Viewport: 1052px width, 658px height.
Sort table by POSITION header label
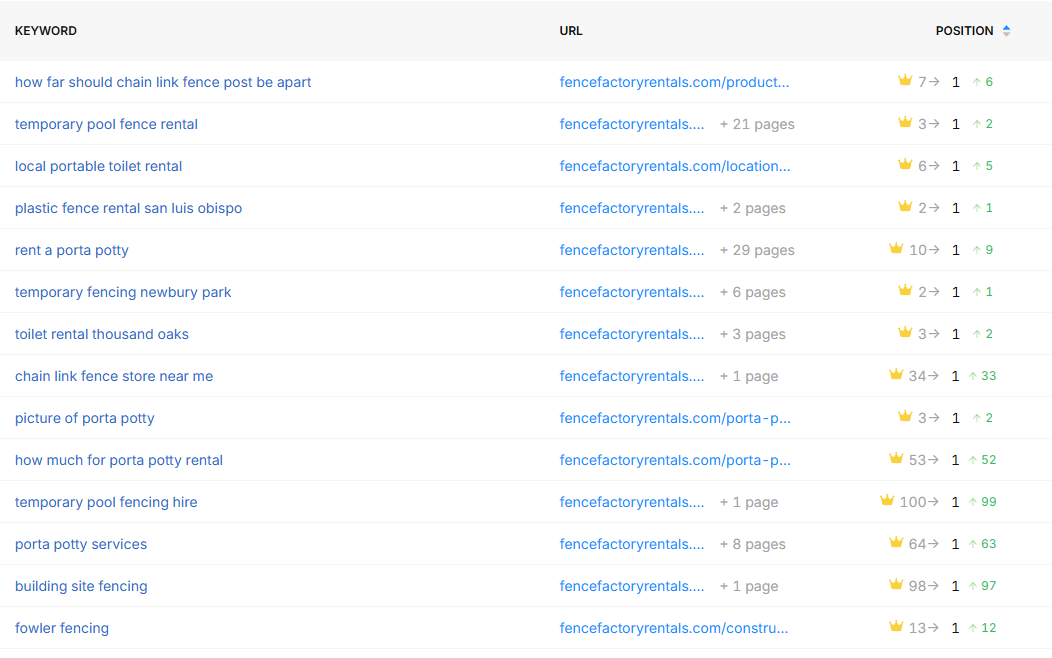[964, 31]
